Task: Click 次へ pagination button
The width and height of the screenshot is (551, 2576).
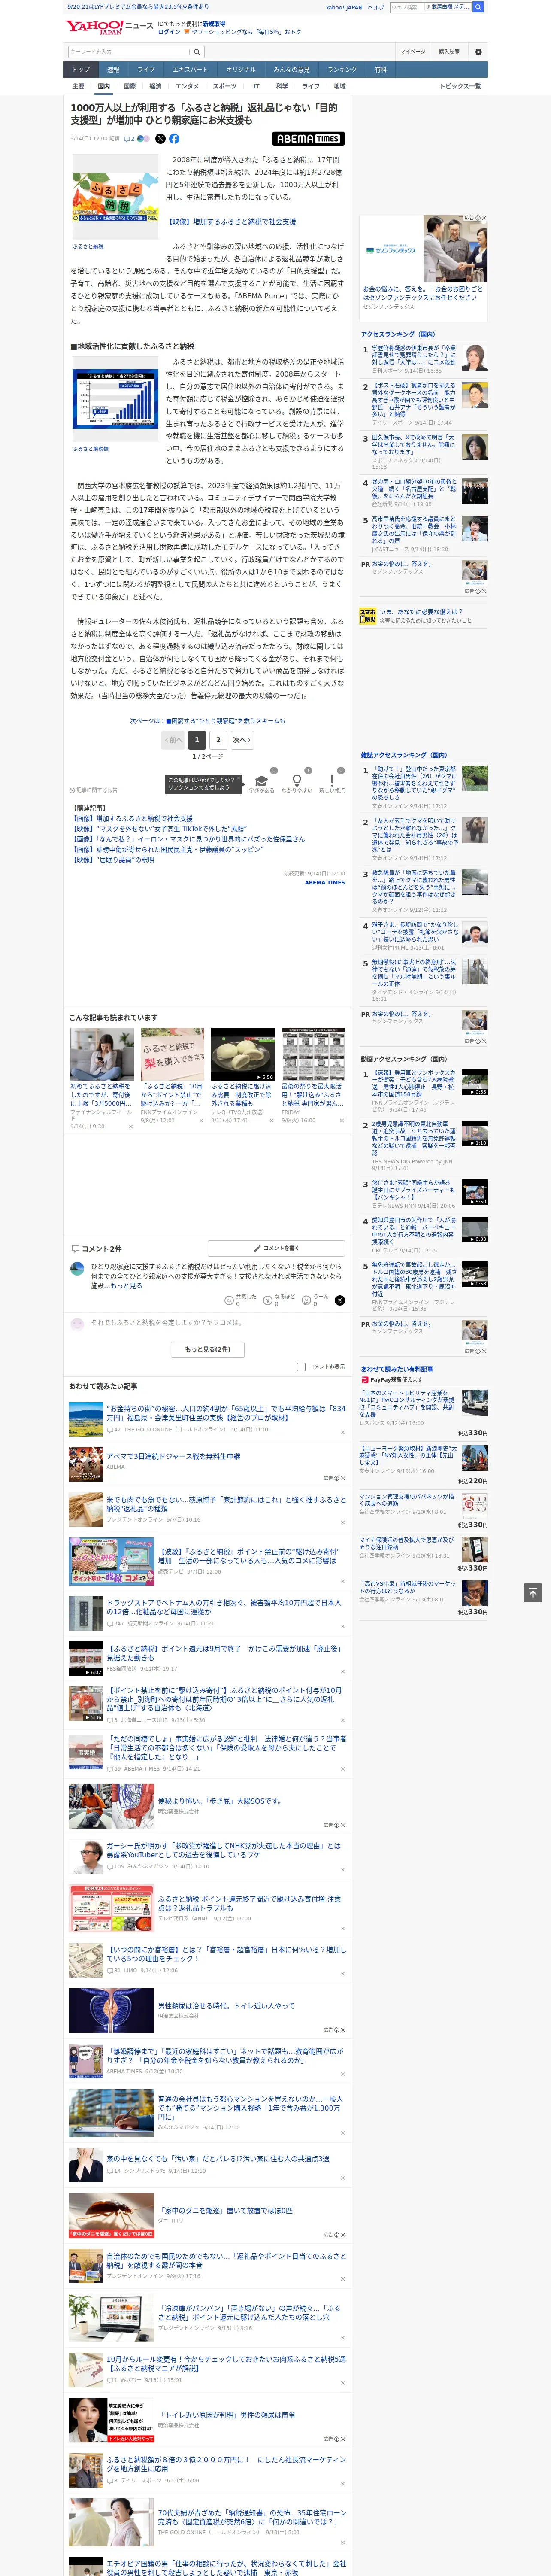Action: (241, 740)
